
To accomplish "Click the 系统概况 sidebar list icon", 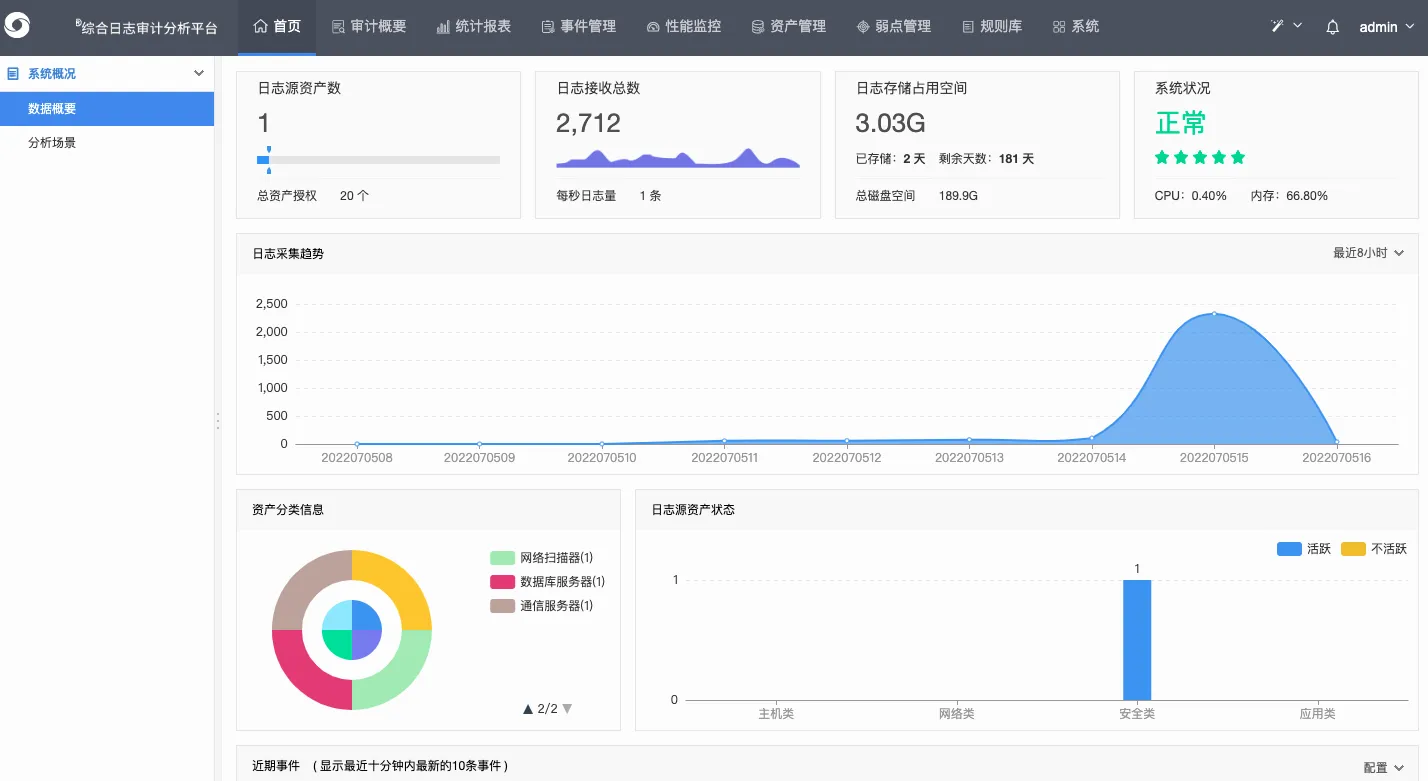I will click(14, 74).
